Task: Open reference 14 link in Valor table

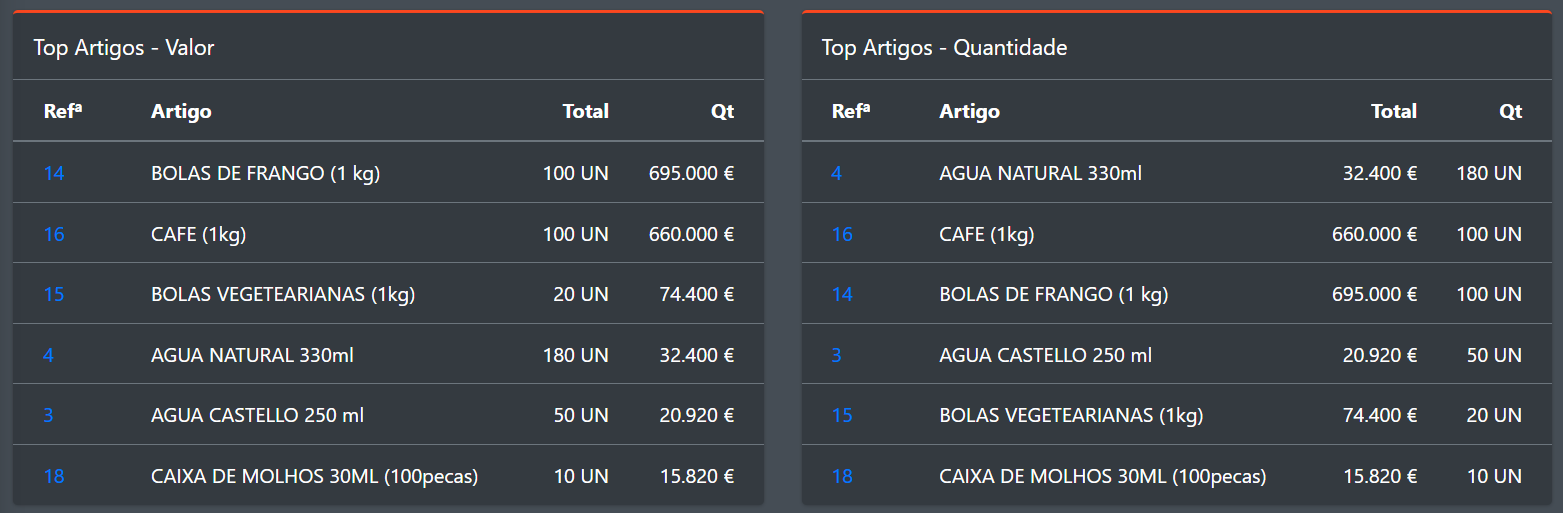Action: (54, 173)
